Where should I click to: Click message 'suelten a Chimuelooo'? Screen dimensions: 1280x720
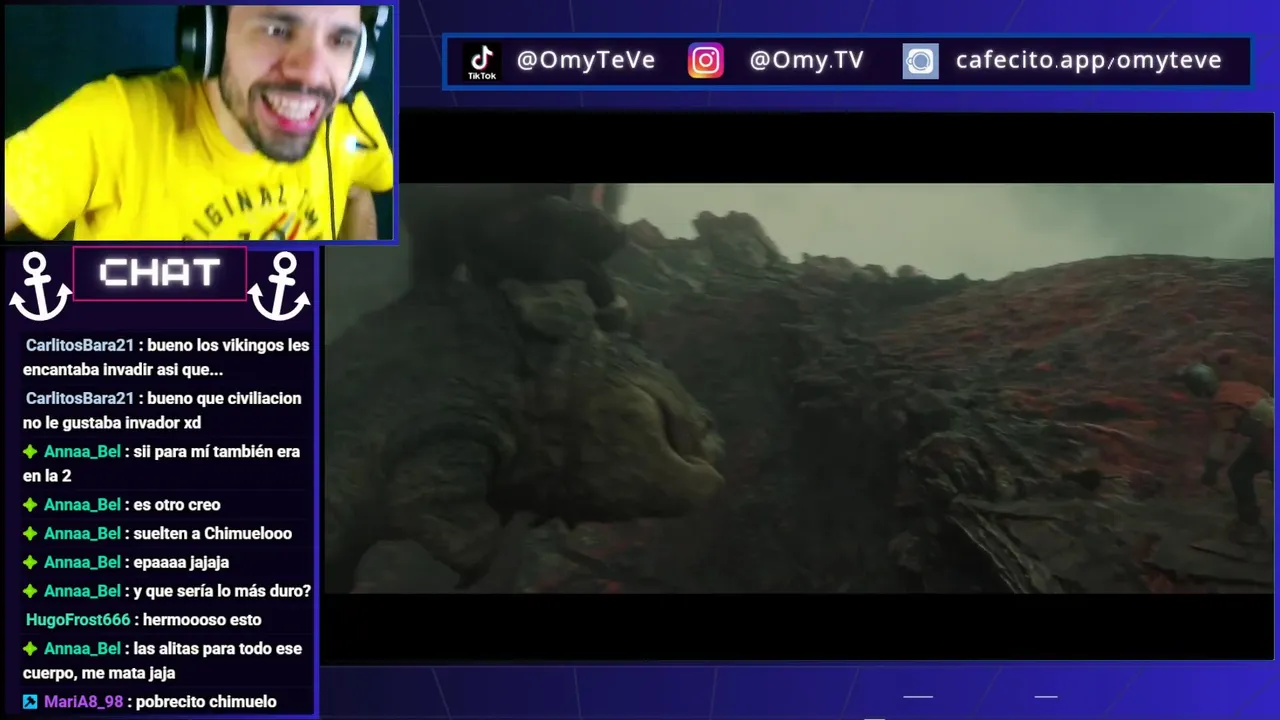click(213, 534)
